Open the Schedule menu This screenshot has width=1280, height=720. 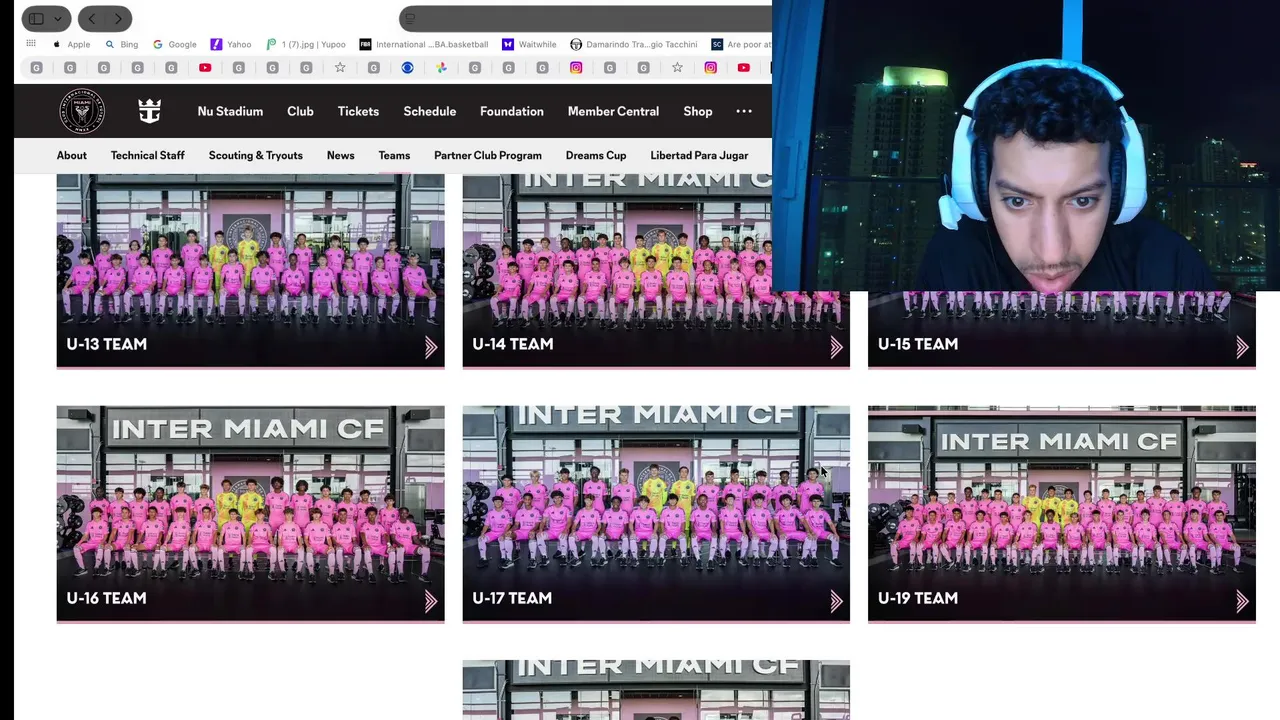tap(430, 111)
